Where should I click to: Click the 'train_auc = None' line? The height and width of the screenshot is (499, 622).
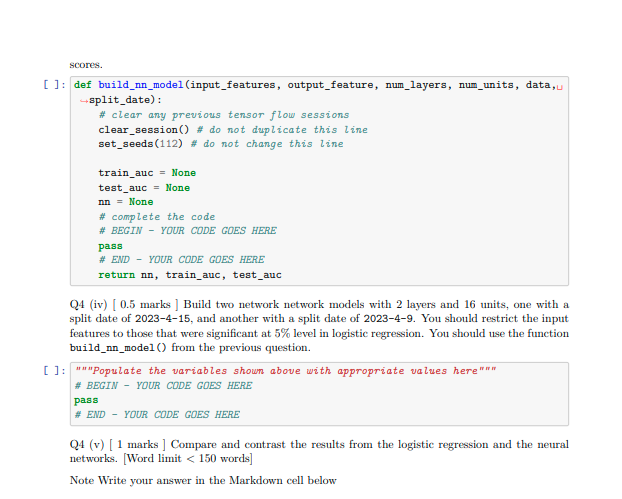tap(147, 173)
